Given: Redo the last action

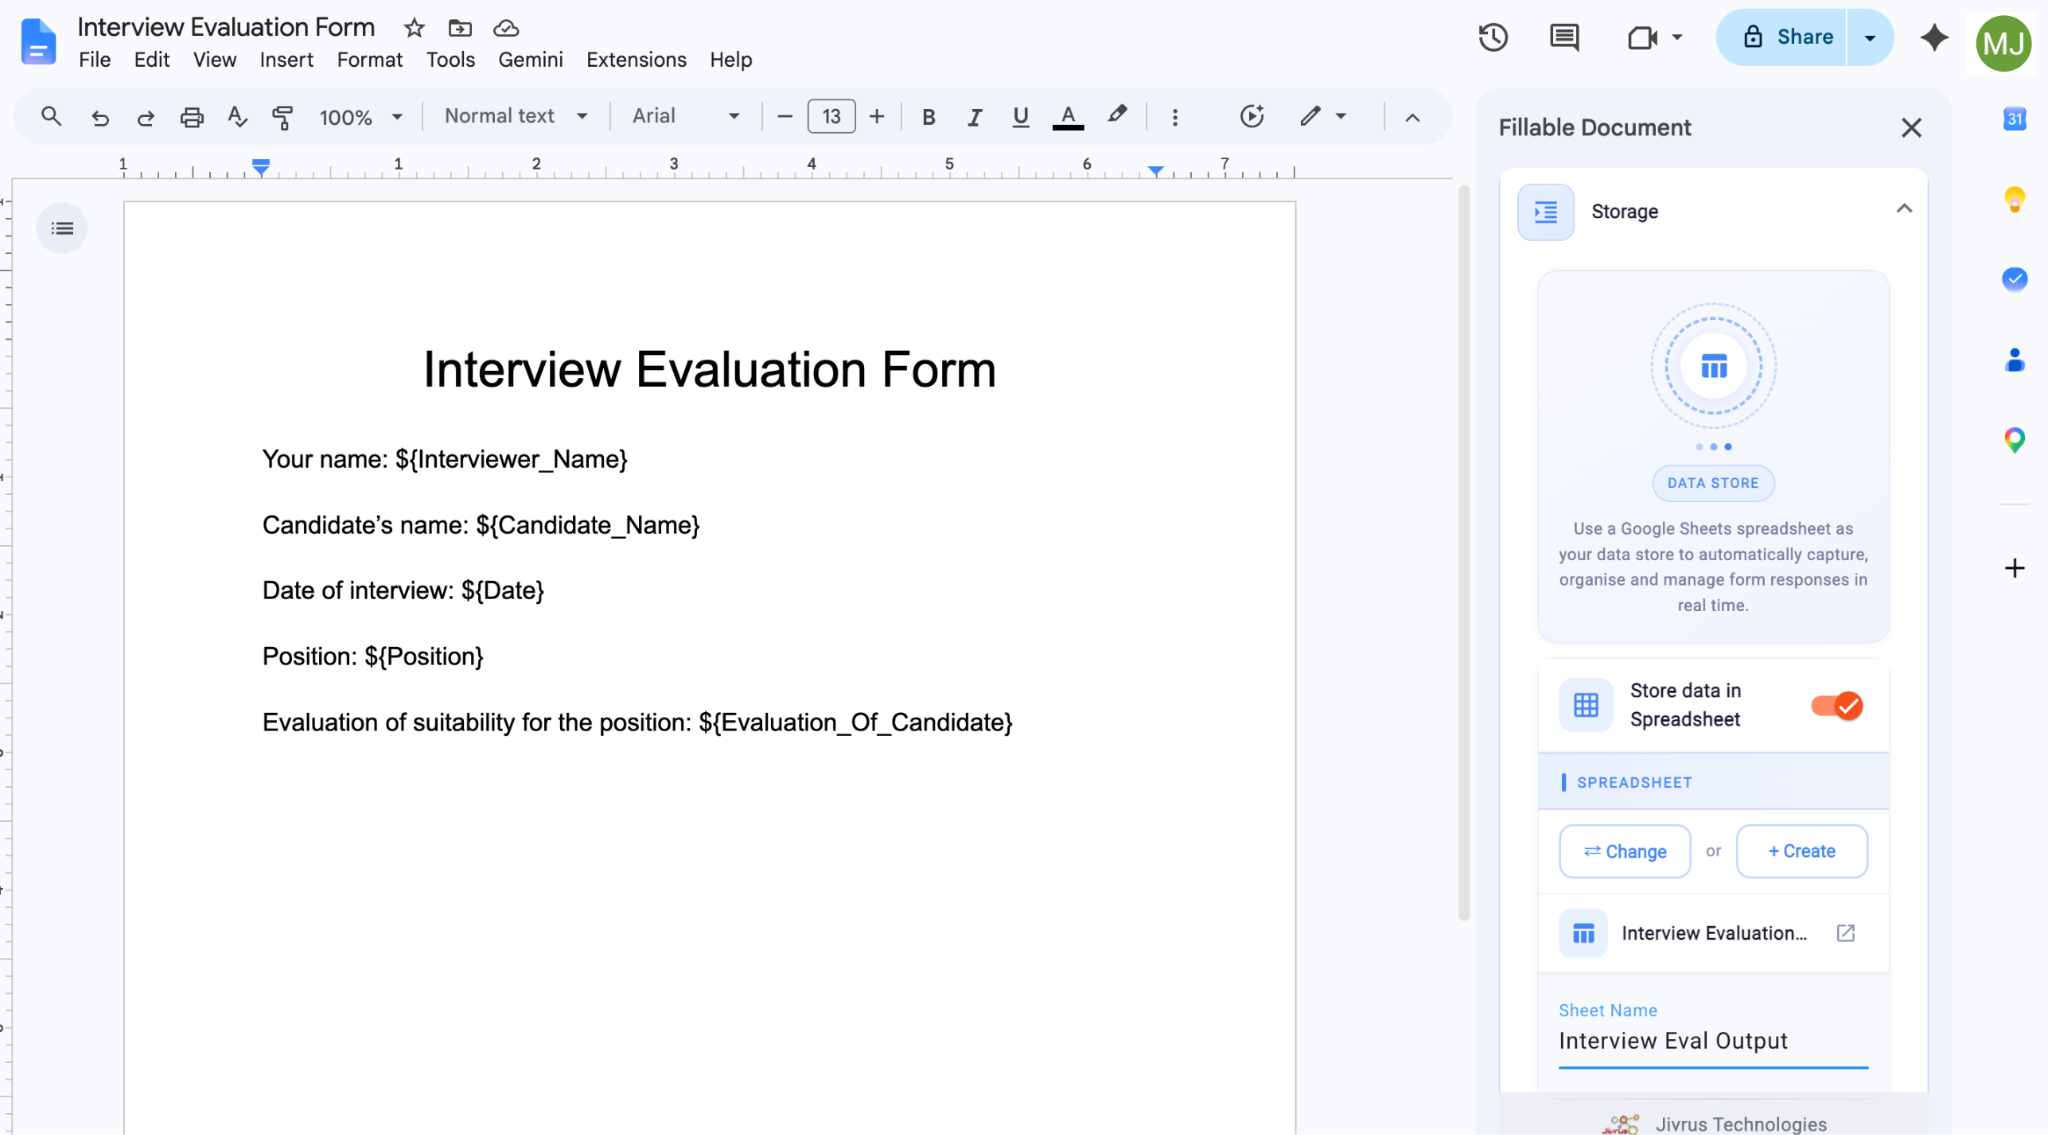Looking at the screenshot, I should (x=146, y=117).
